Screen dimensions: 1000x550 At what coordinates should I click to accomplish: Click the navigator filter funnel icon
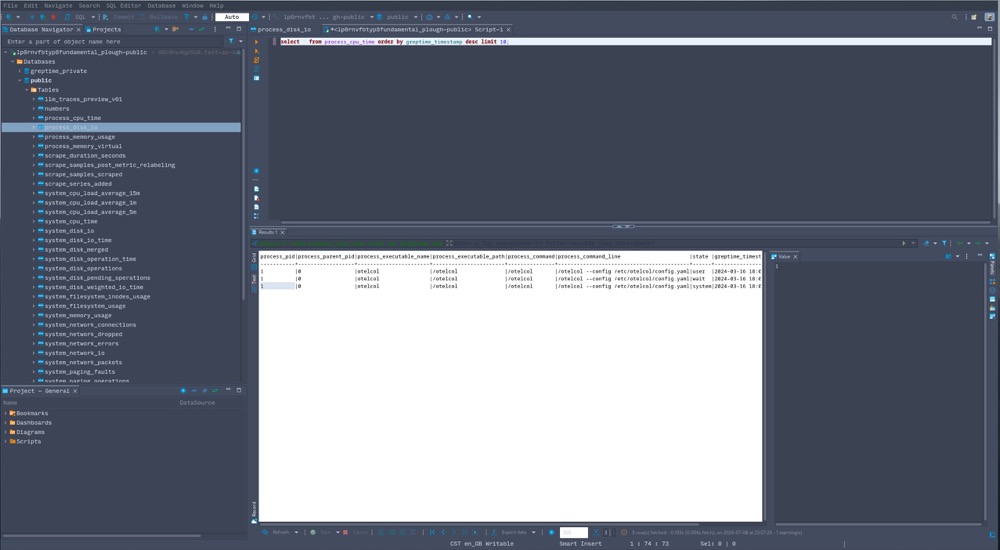[x=230, y=42]
